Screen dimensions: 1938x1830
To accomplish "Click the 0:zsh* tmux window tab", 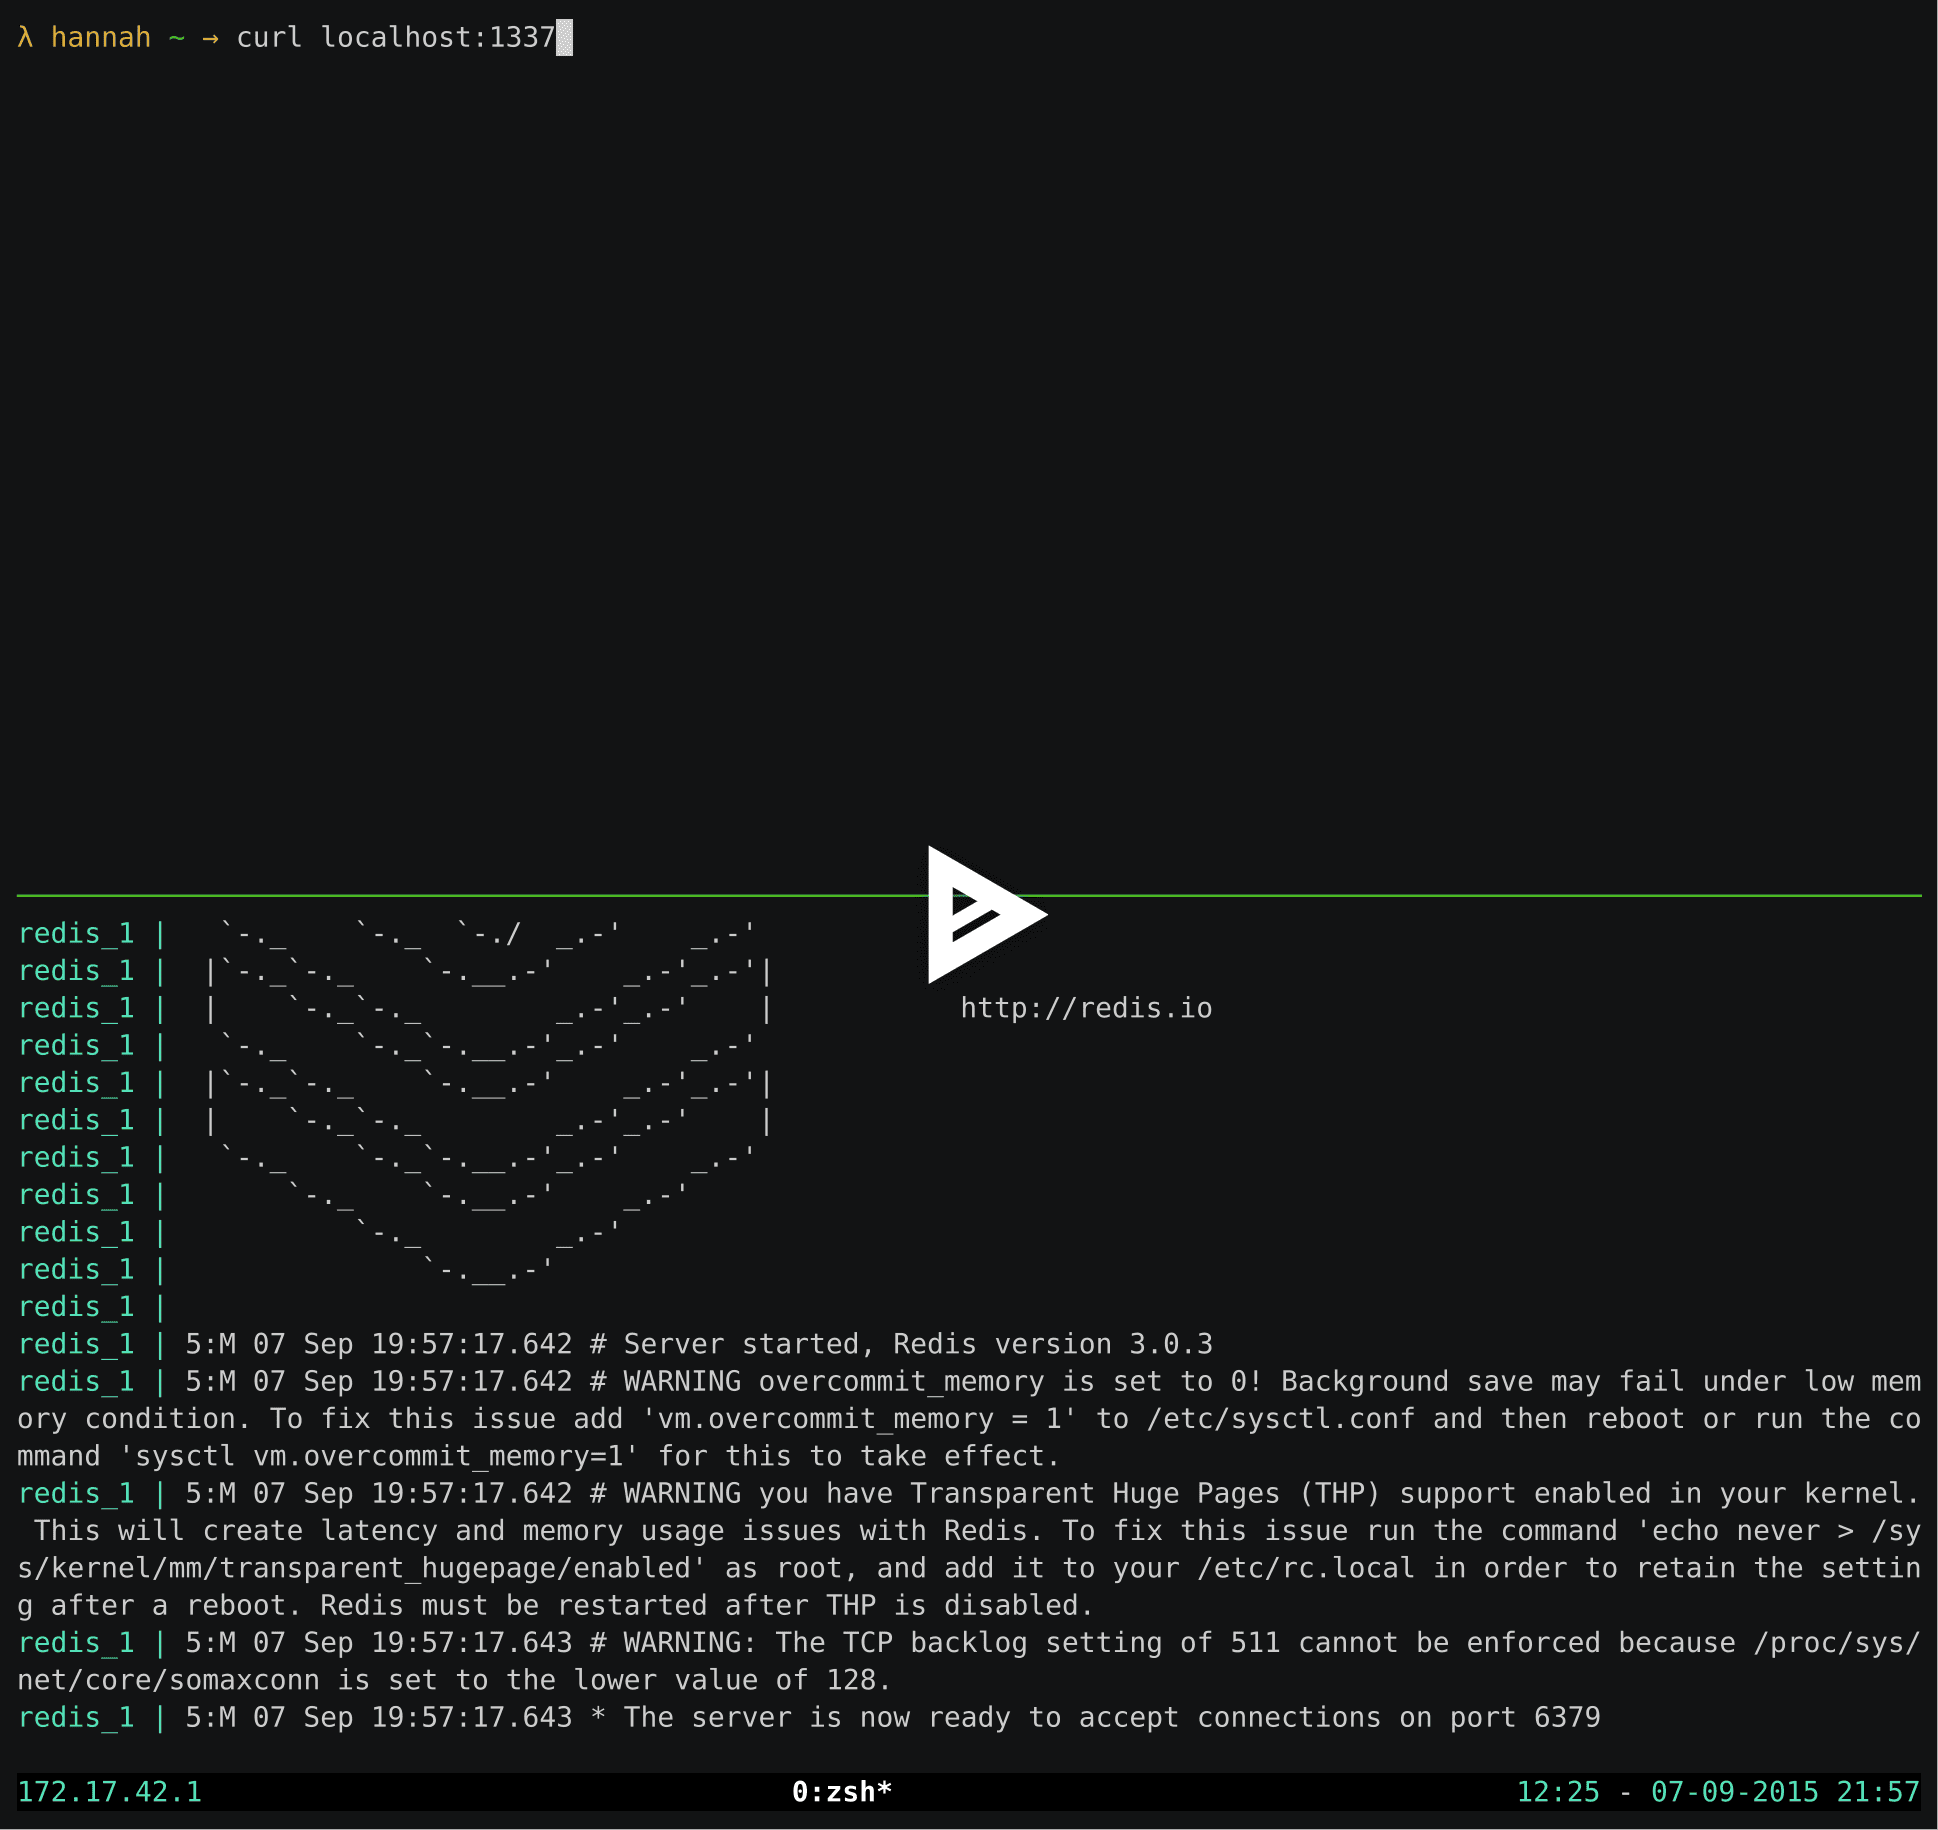I will [841, 1792].
